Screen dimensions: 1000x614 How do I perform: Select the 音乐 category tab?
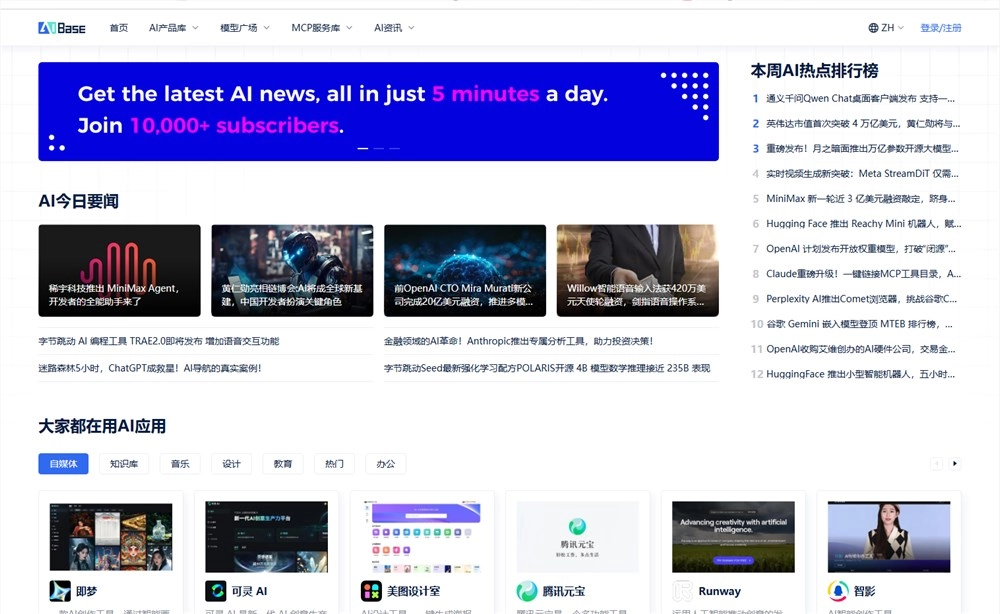pyautogui.click(x=180, y=464)
